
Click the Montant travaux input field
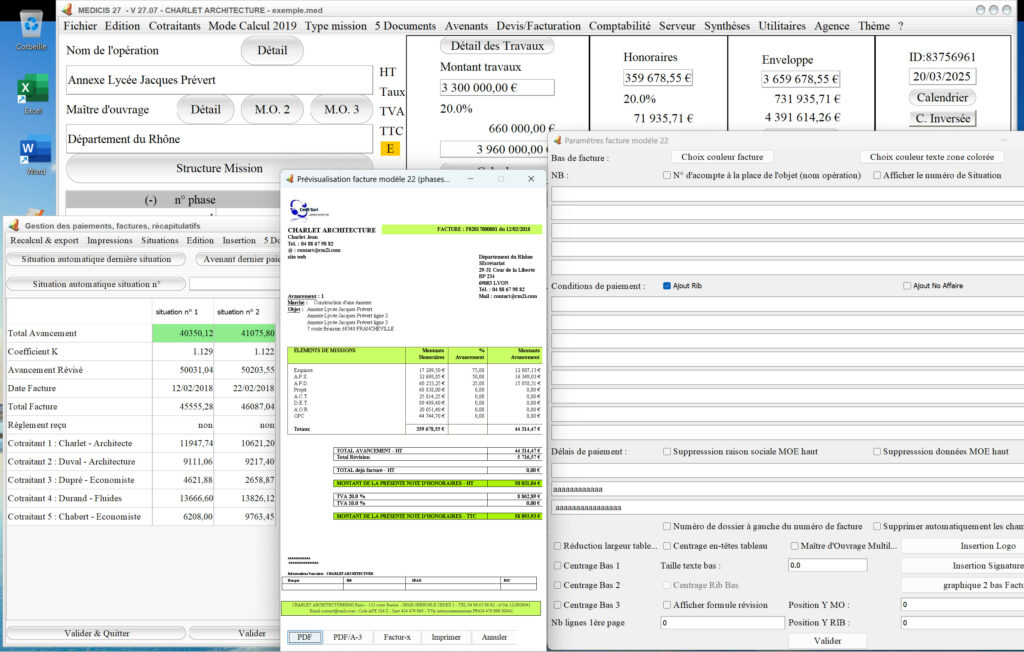coord(497,88)
